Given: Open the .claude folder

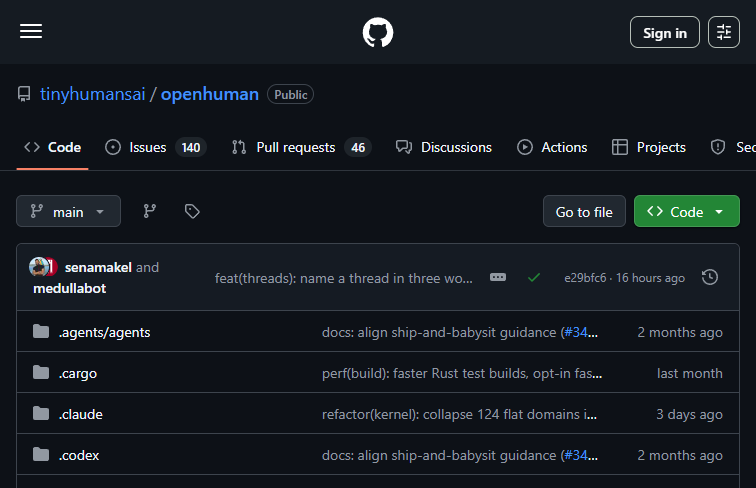Looking at the screenshot, I should click(81, 414).
